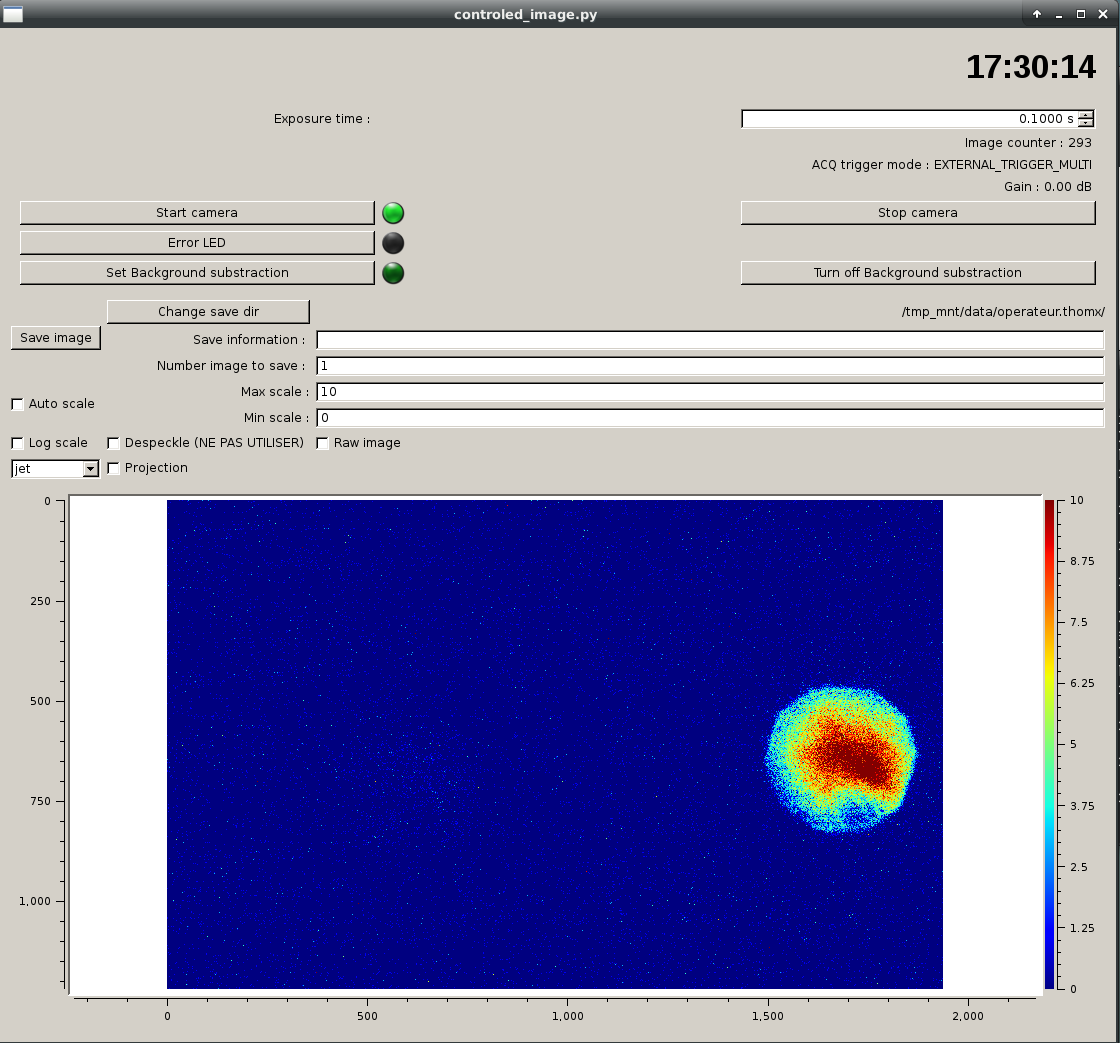The image size is (1120, 1043).
Task: Enable the Raw image checkbox
Action: [x=323, y=443]
